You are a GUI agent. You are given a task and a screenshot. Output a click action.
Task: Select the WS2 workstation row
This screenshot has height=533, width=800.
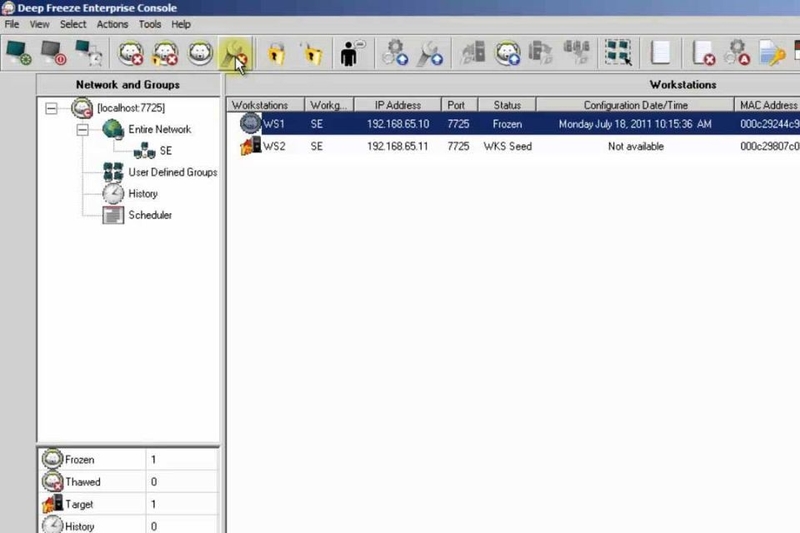click(x=513, y=146)
